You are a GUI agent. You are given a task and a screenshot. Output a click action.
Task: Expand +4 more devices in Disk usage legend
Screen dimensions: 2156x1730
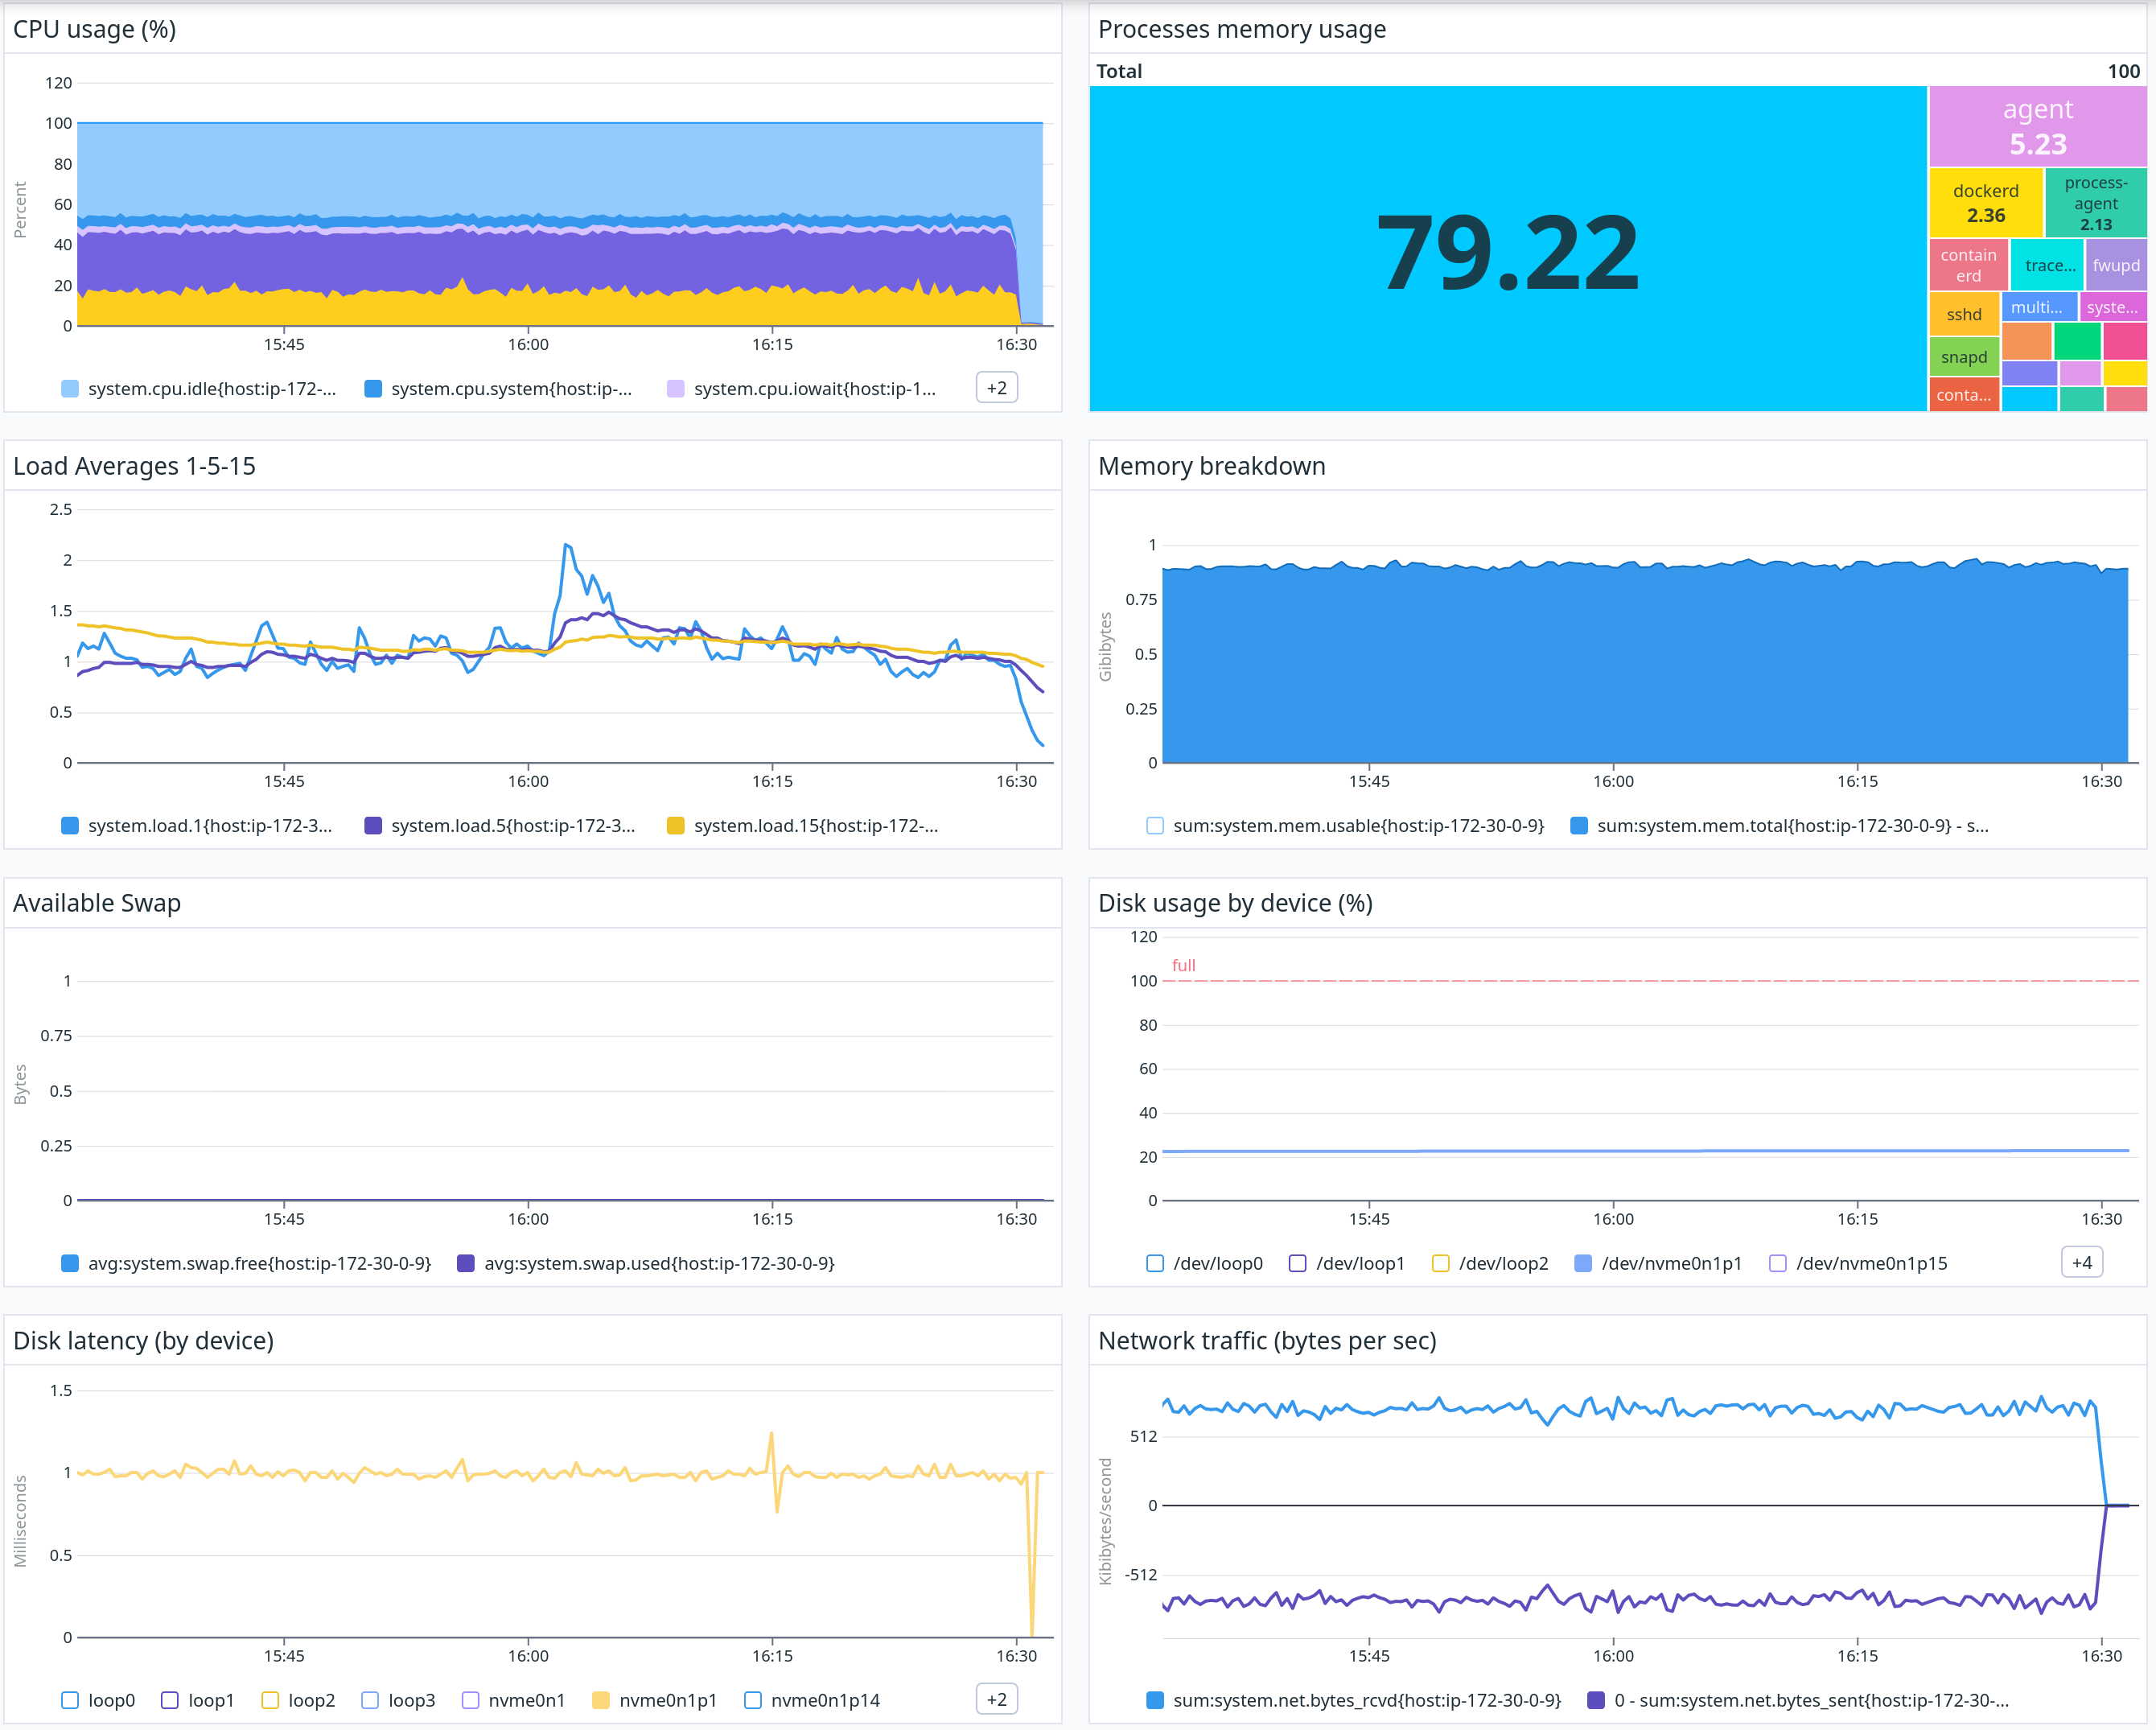2082,1263
